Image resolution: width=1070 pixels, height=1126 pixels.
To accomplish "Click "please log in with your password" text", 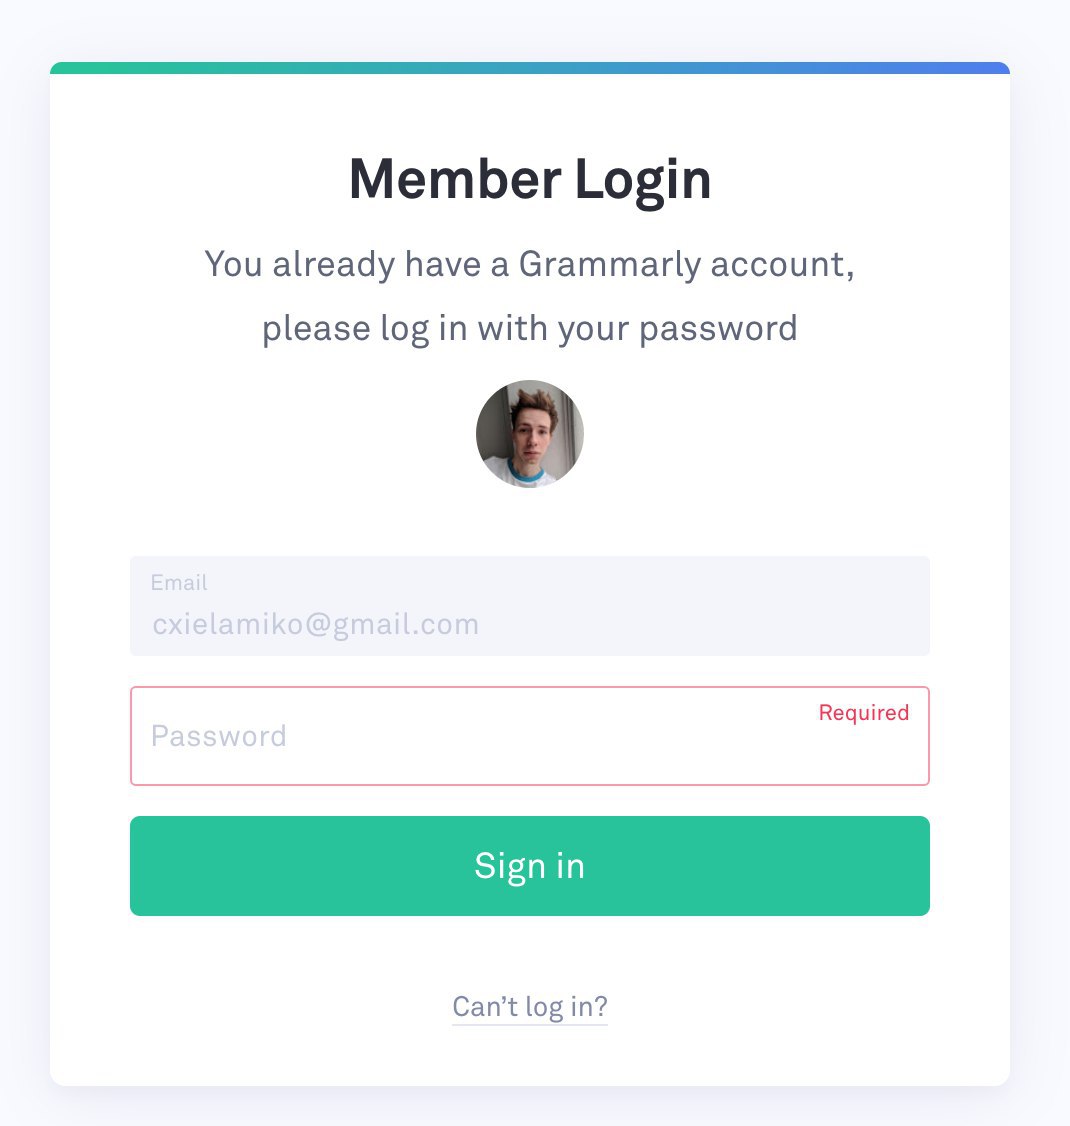I will click(530, 330).
